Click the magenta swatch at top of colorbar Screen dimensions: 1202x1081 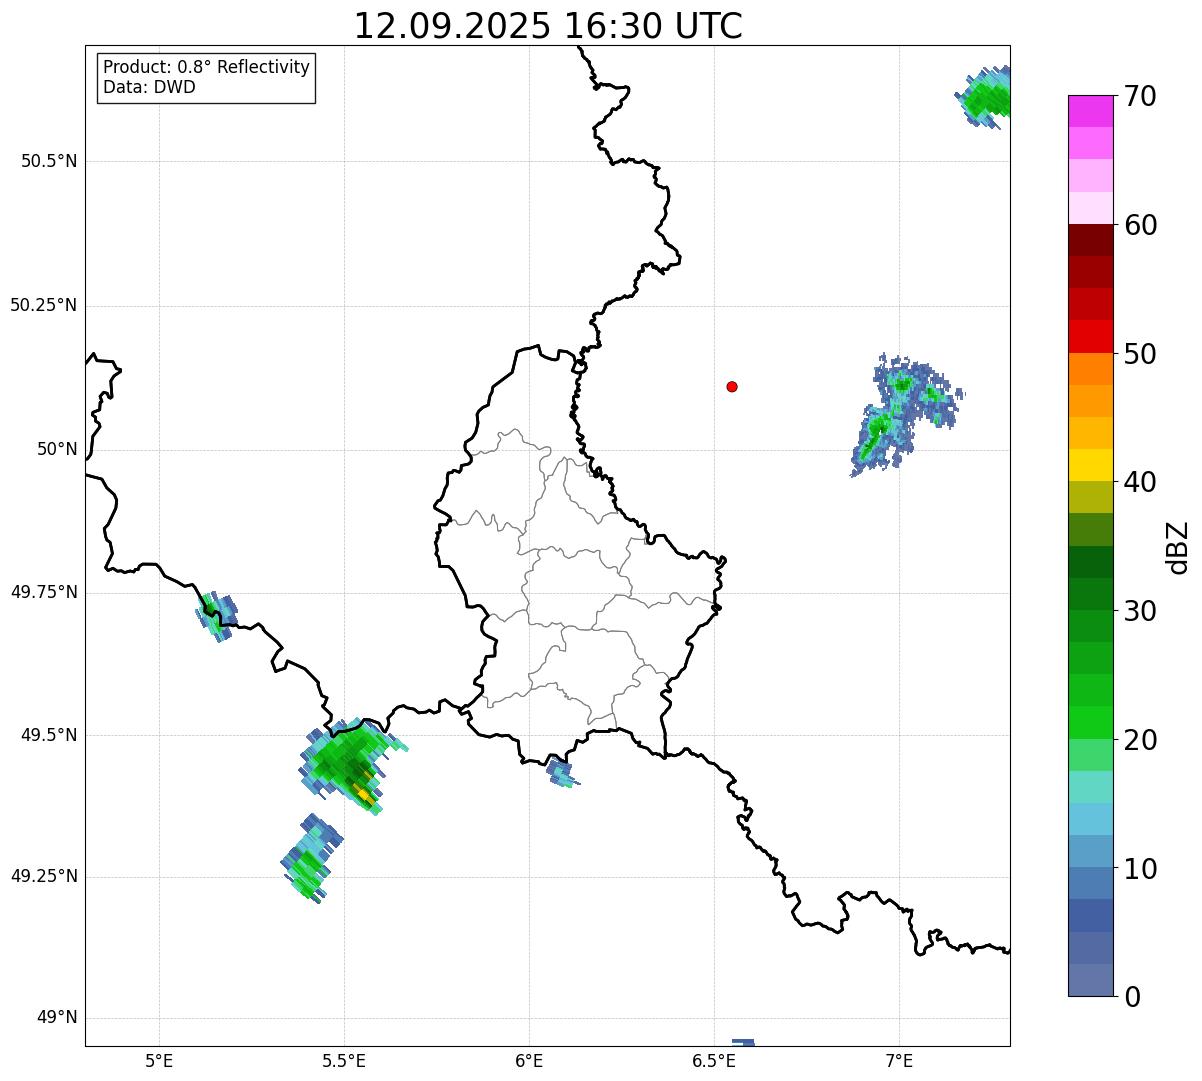[x=1091, y=111]
